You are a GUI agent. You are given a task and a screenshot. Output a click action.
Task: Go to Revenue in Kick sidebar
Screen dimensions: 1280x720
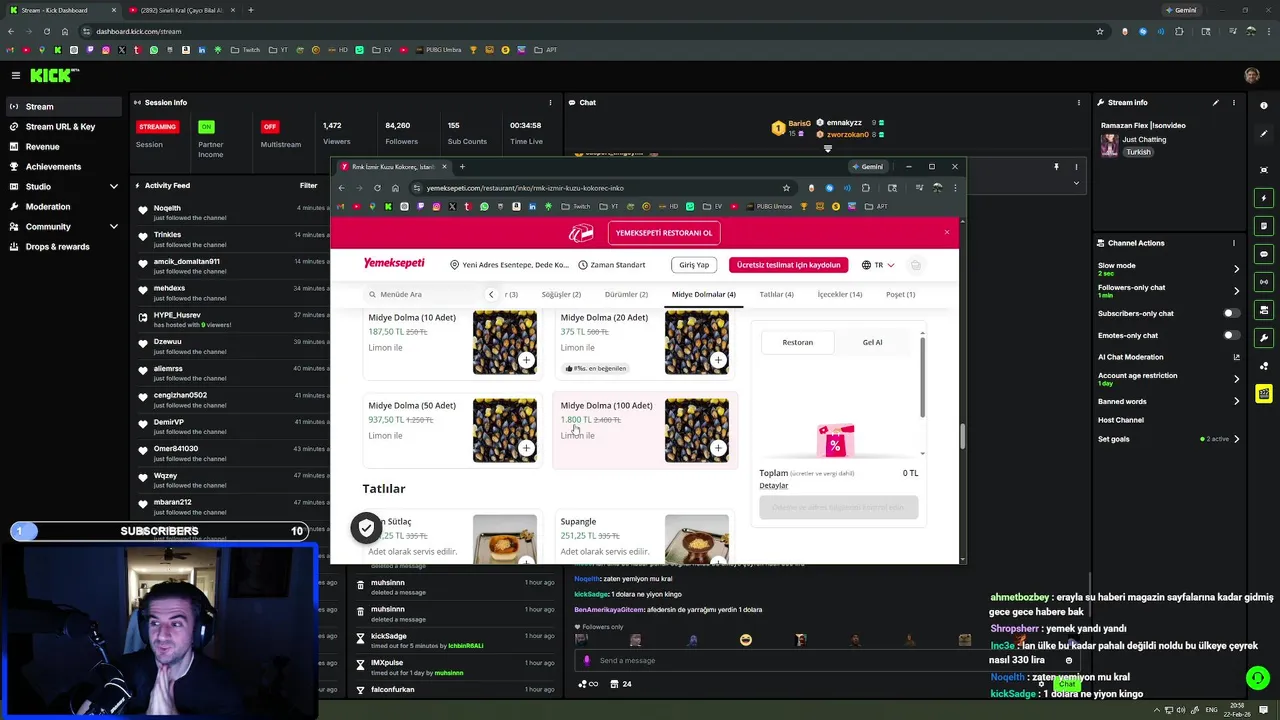tap(42, 147)
